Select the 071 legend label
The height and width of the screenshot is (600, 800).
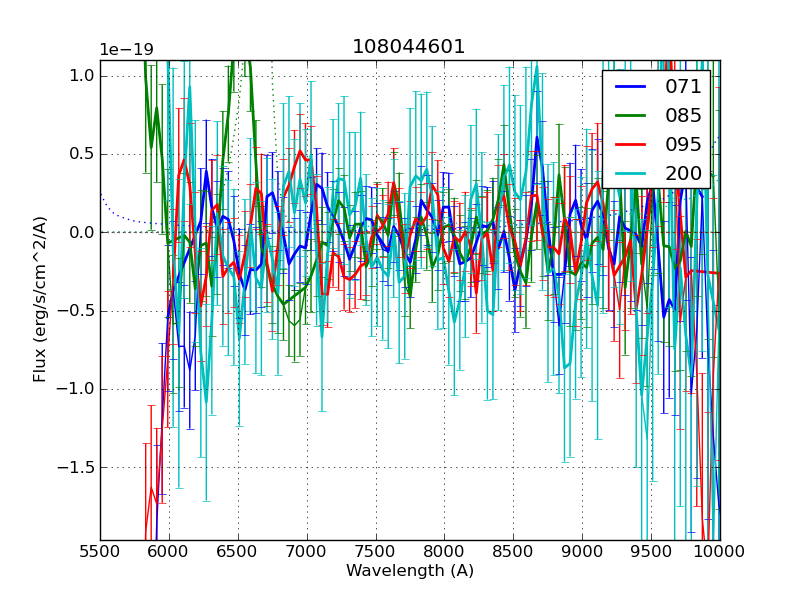click(684, 87)
